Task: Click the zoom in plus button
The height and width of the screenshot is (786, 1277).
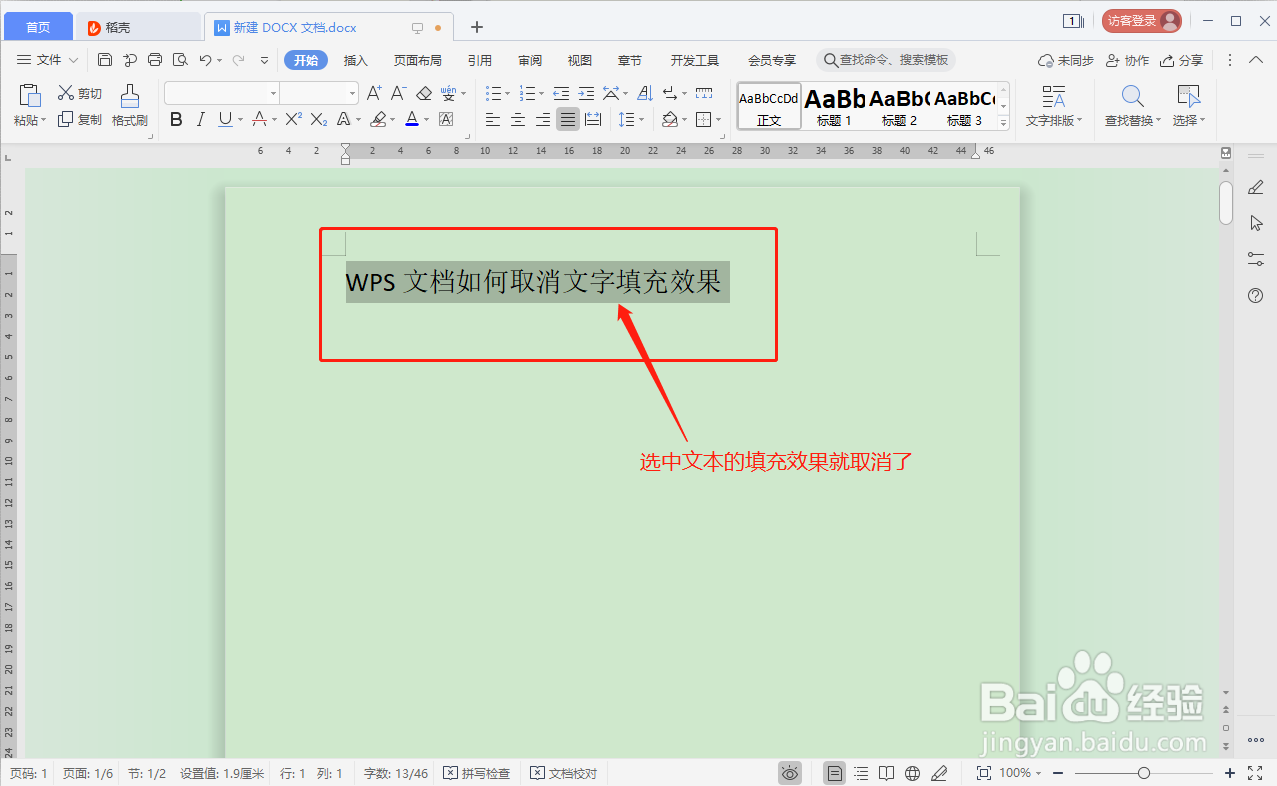Action: (x=1230, y=773)
